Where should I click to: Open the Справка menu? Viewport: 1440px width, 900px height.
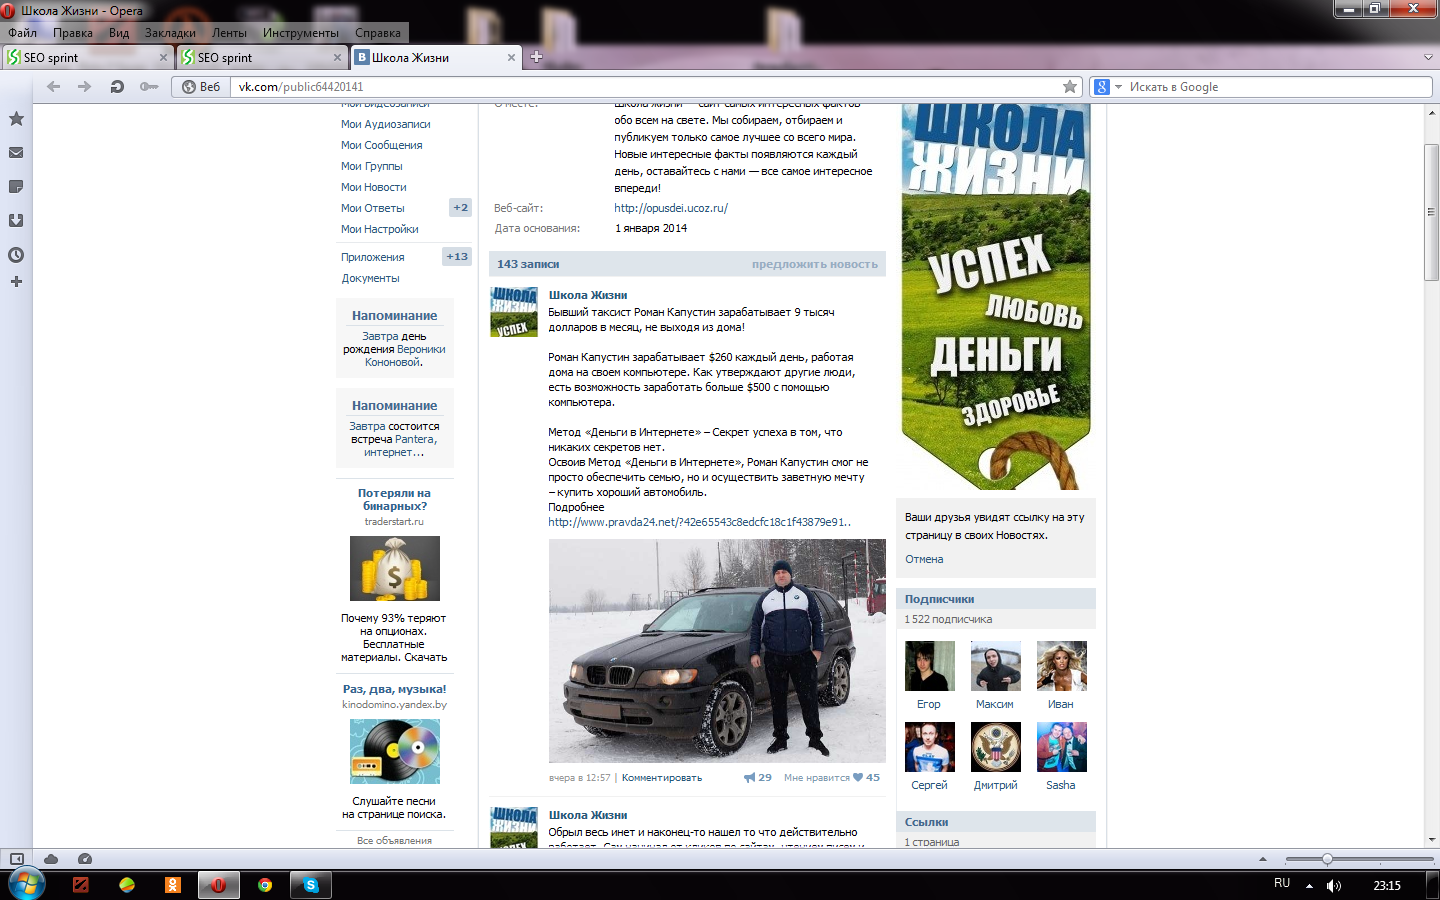pyautogui.click(x=378, y=33)
